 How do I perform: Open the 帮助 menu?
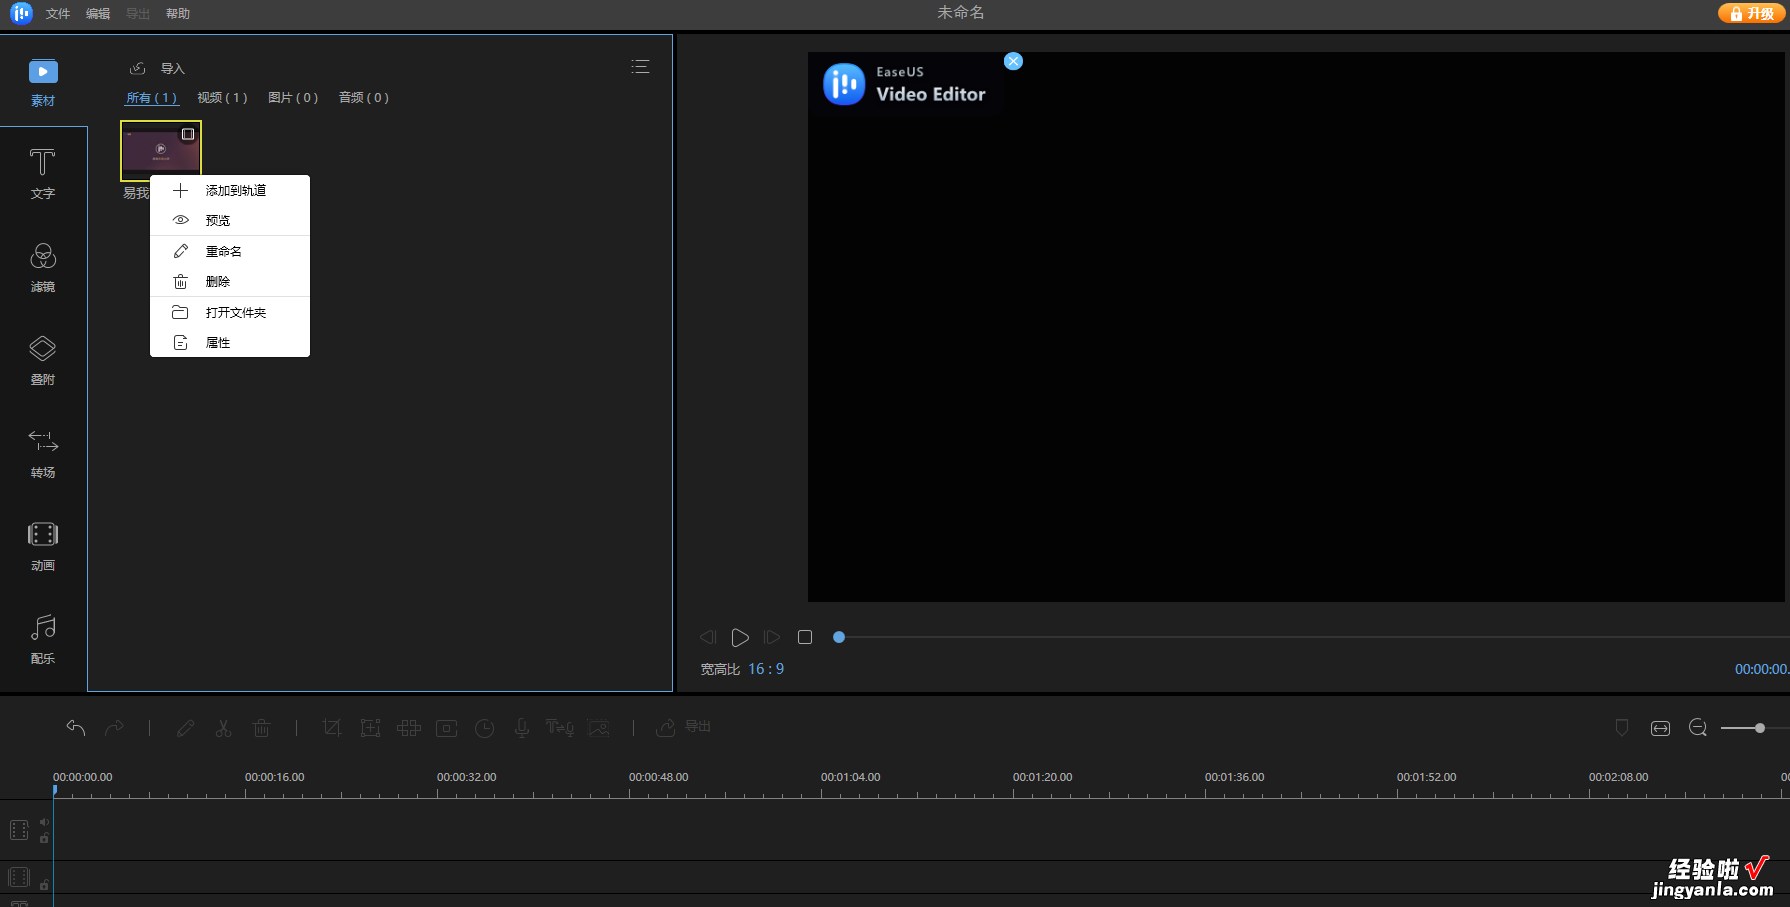[x=178, y=14]
